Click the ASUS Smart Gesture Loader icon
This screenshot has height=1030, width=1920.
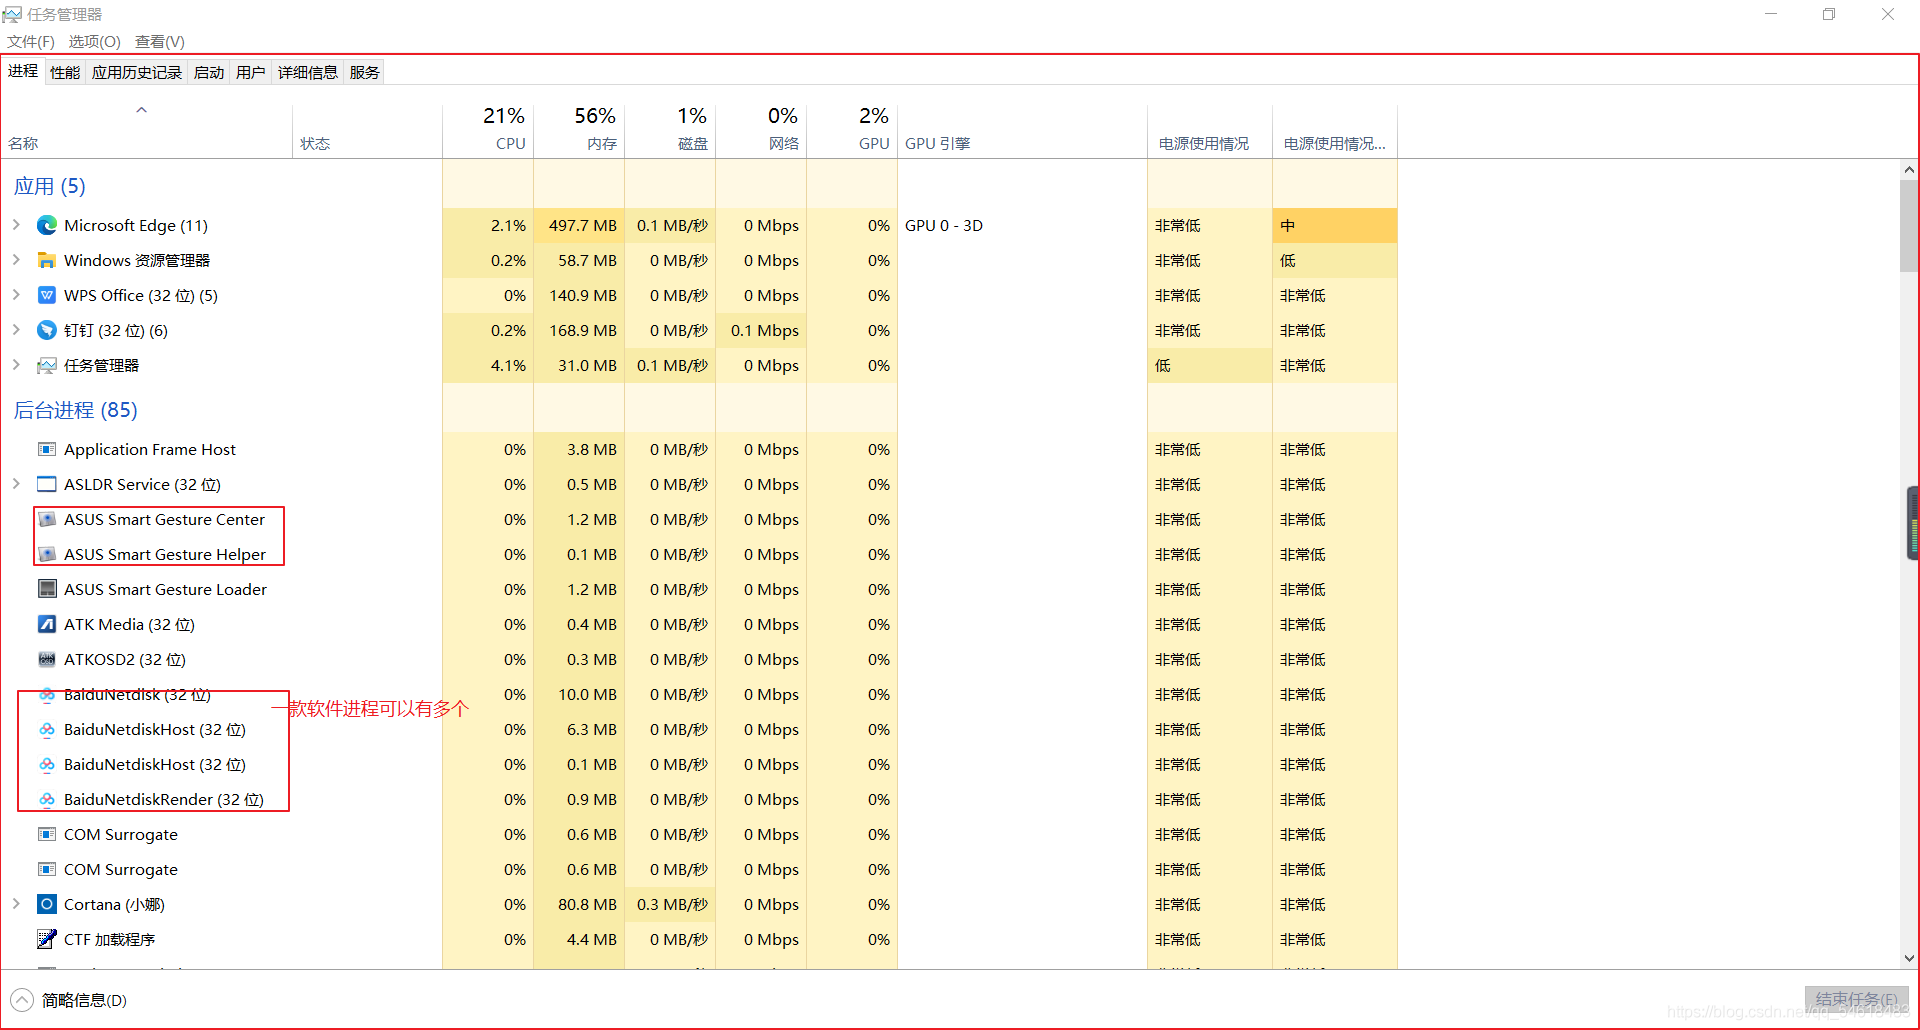tap(46, 590)
